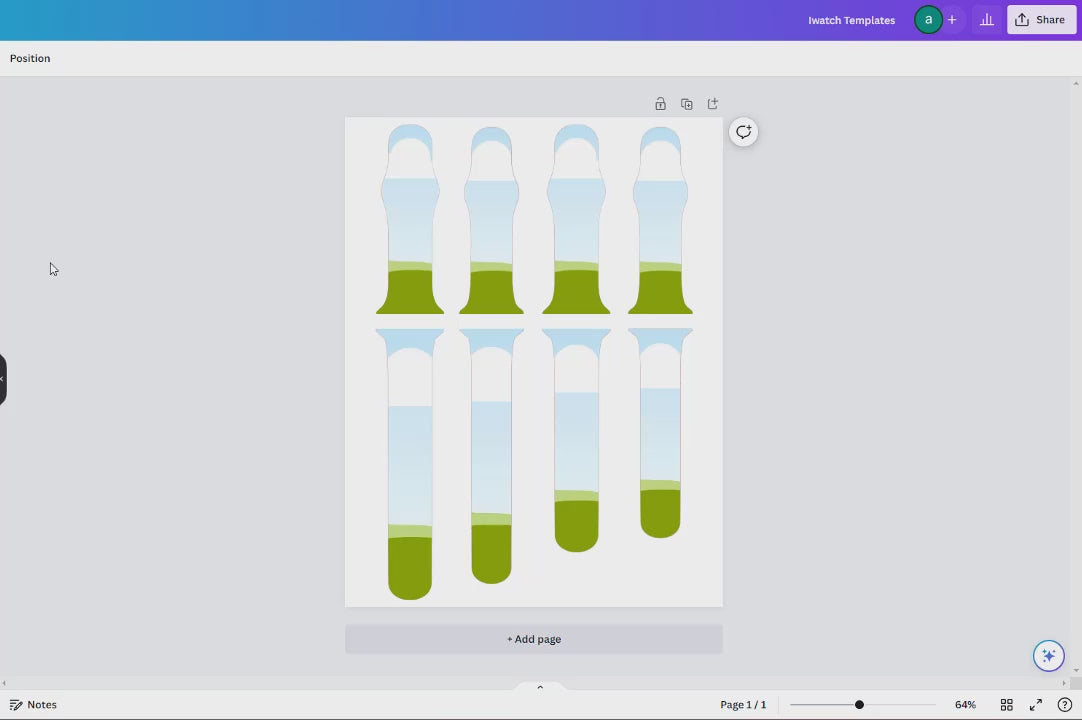Image resolution: width=1082 pixels, height=720 pixels.
Task: Open the analytics bar chart icon
Action: pos(987,20)
